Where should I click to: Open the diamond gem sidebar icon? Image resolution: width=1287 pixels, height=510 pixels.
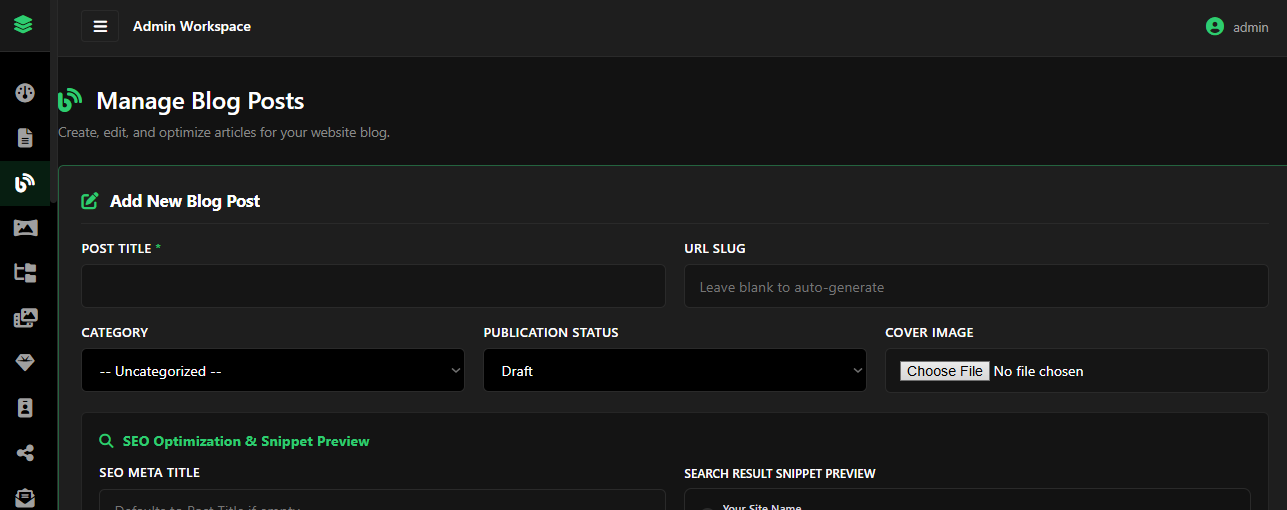pos(25,363)
